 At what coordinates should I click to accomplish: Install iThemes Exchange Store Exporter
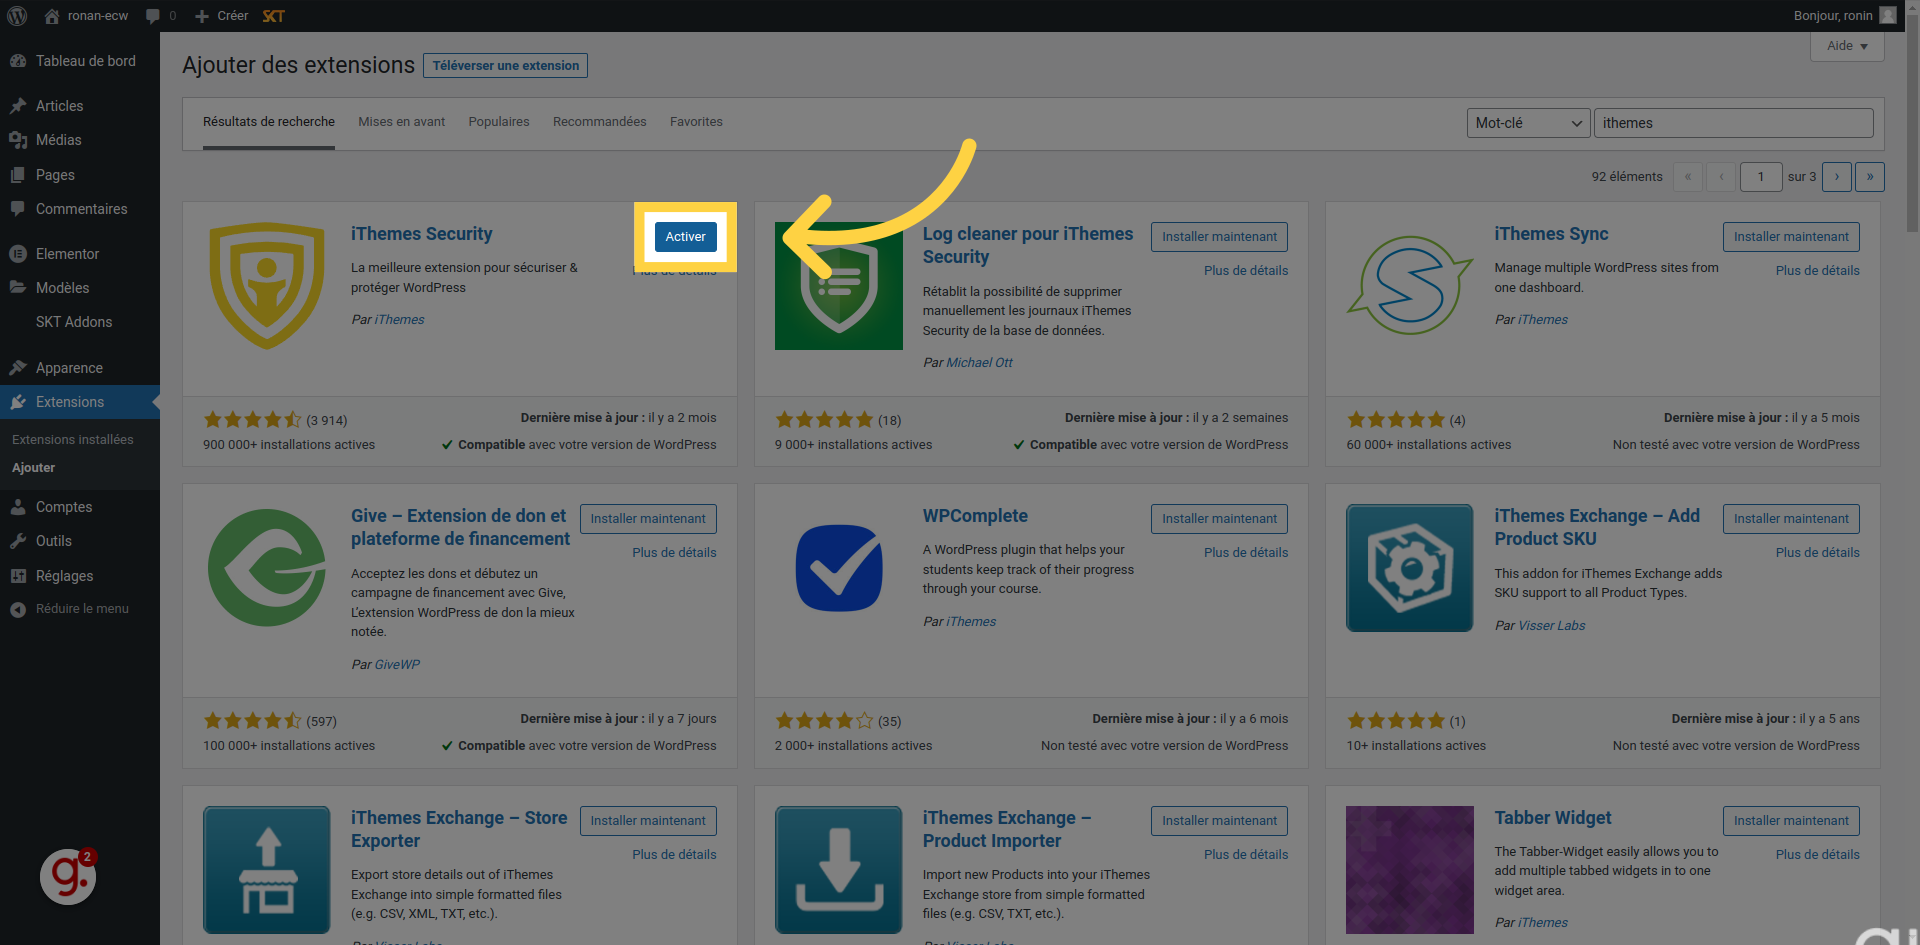(648, 821)
